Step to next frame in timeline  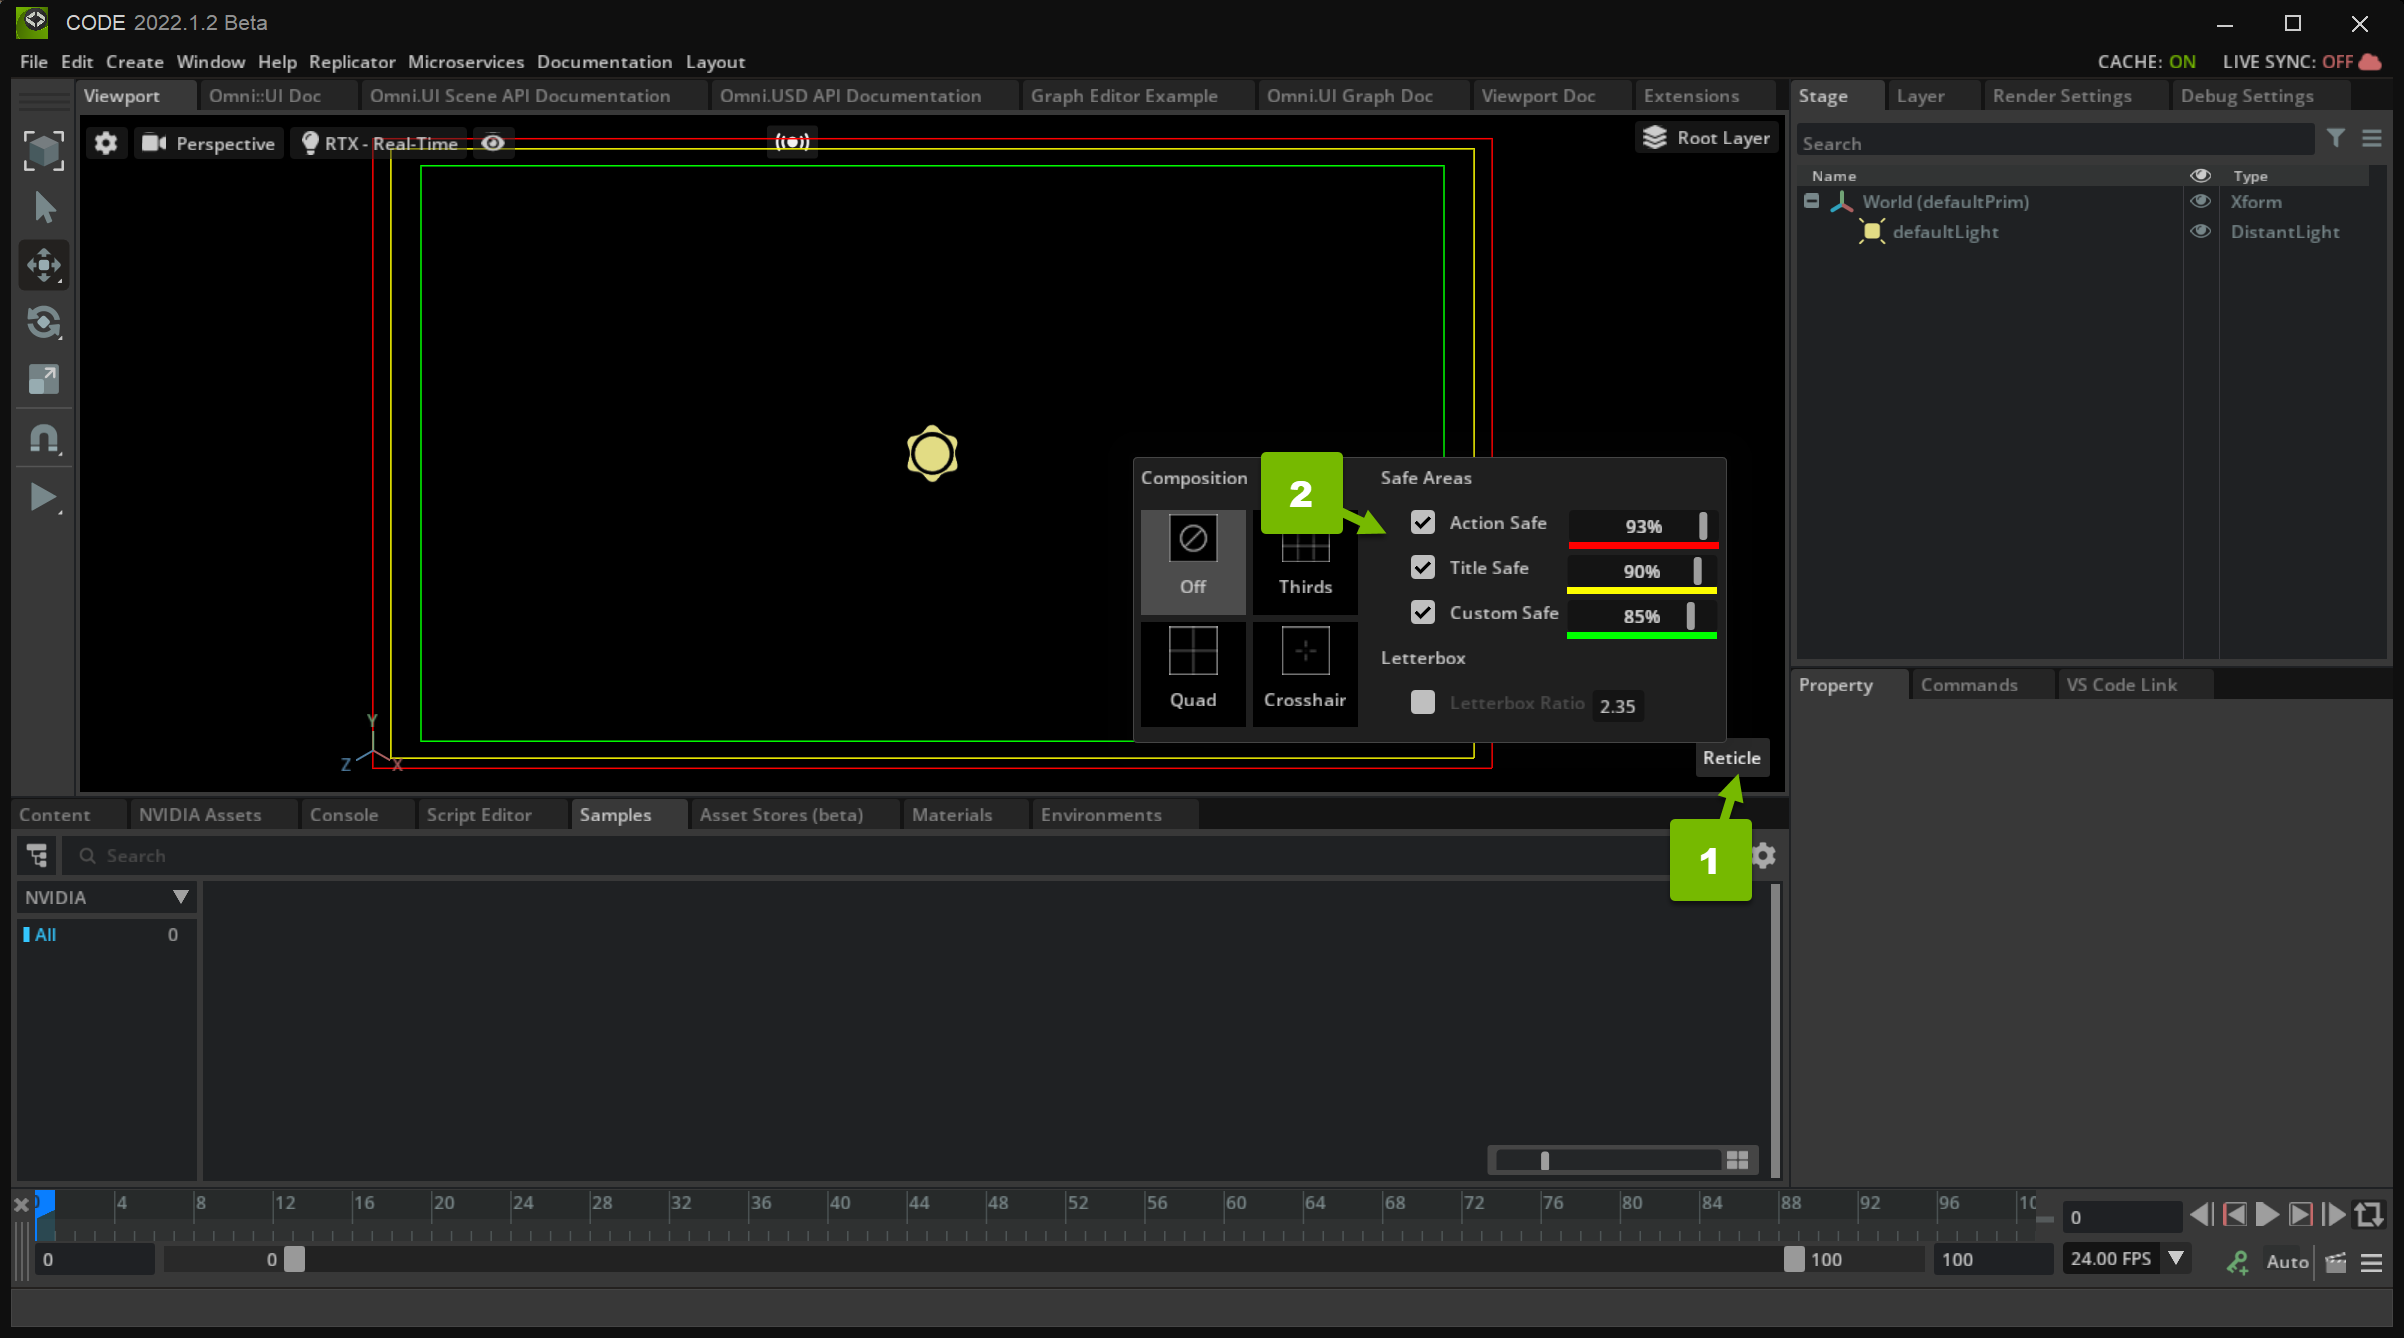[x=2300, y=1214]
